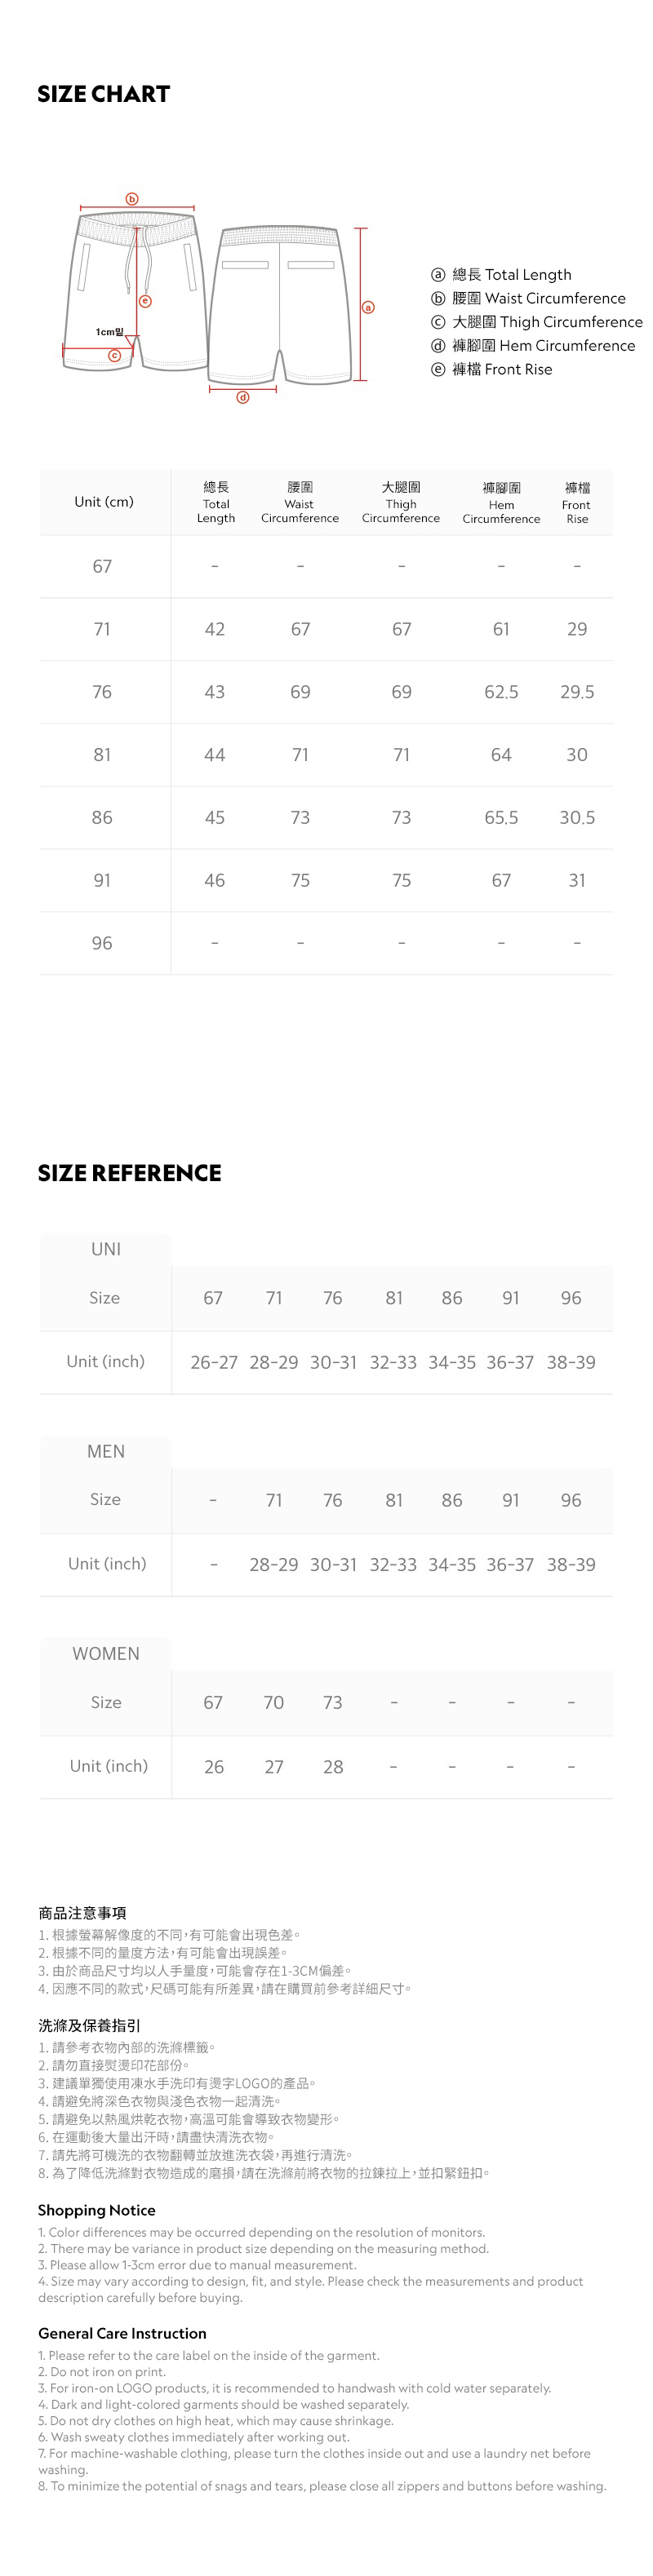Screen dimensions: 653x2576
Task: Click the SIZE REFERENCE heading
Action: pos(129,1173)
